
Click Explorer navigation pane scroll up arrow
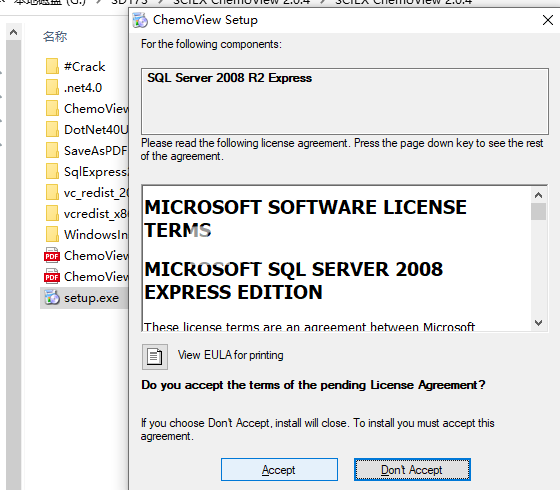[14, 32]
